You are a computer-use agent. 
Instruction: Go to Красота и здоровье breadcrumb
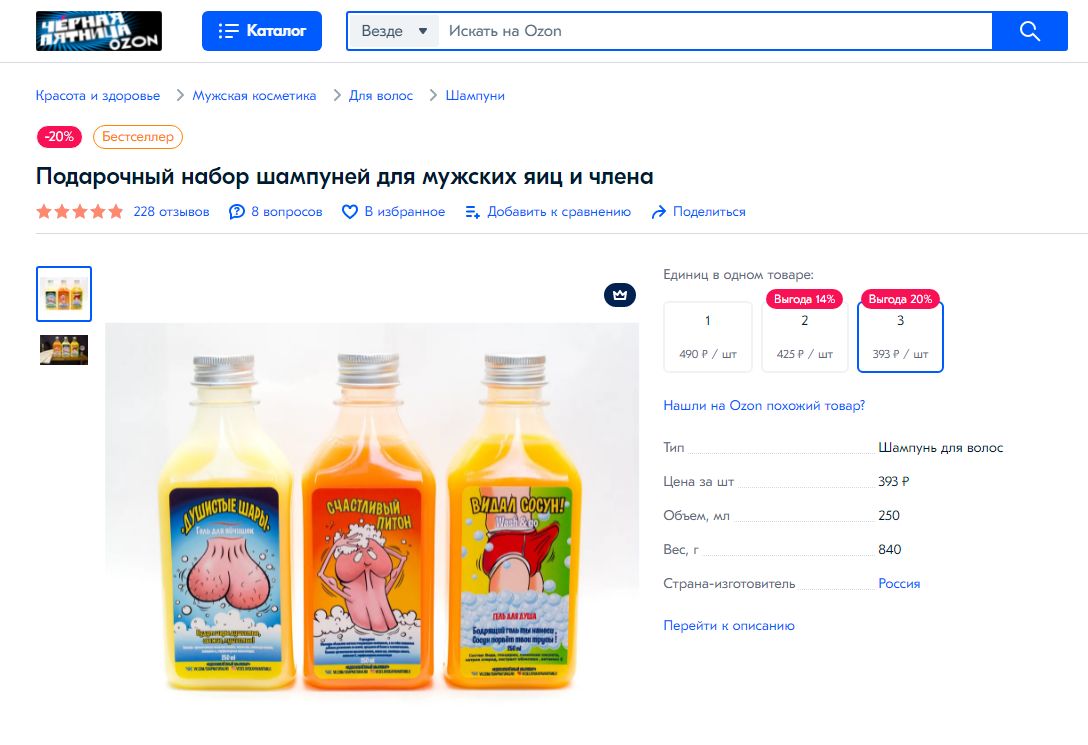[98, 96]
